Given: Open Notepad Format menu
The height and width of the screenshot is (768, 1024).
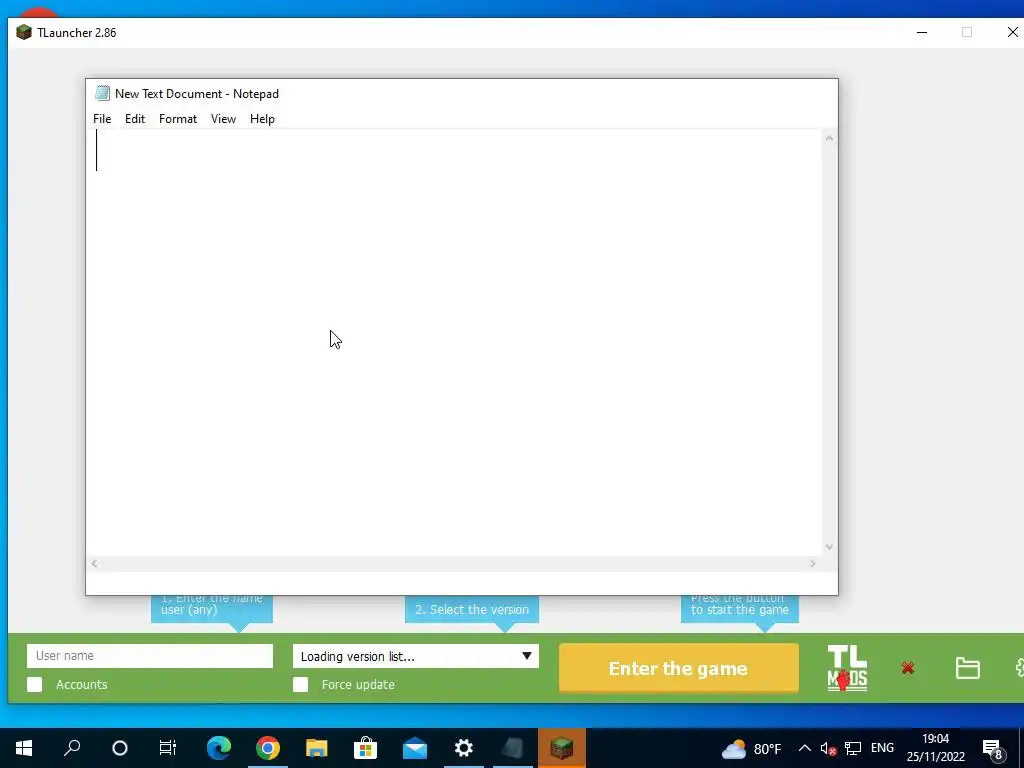Looking at the screenshot, I should (x=178, y=119).
